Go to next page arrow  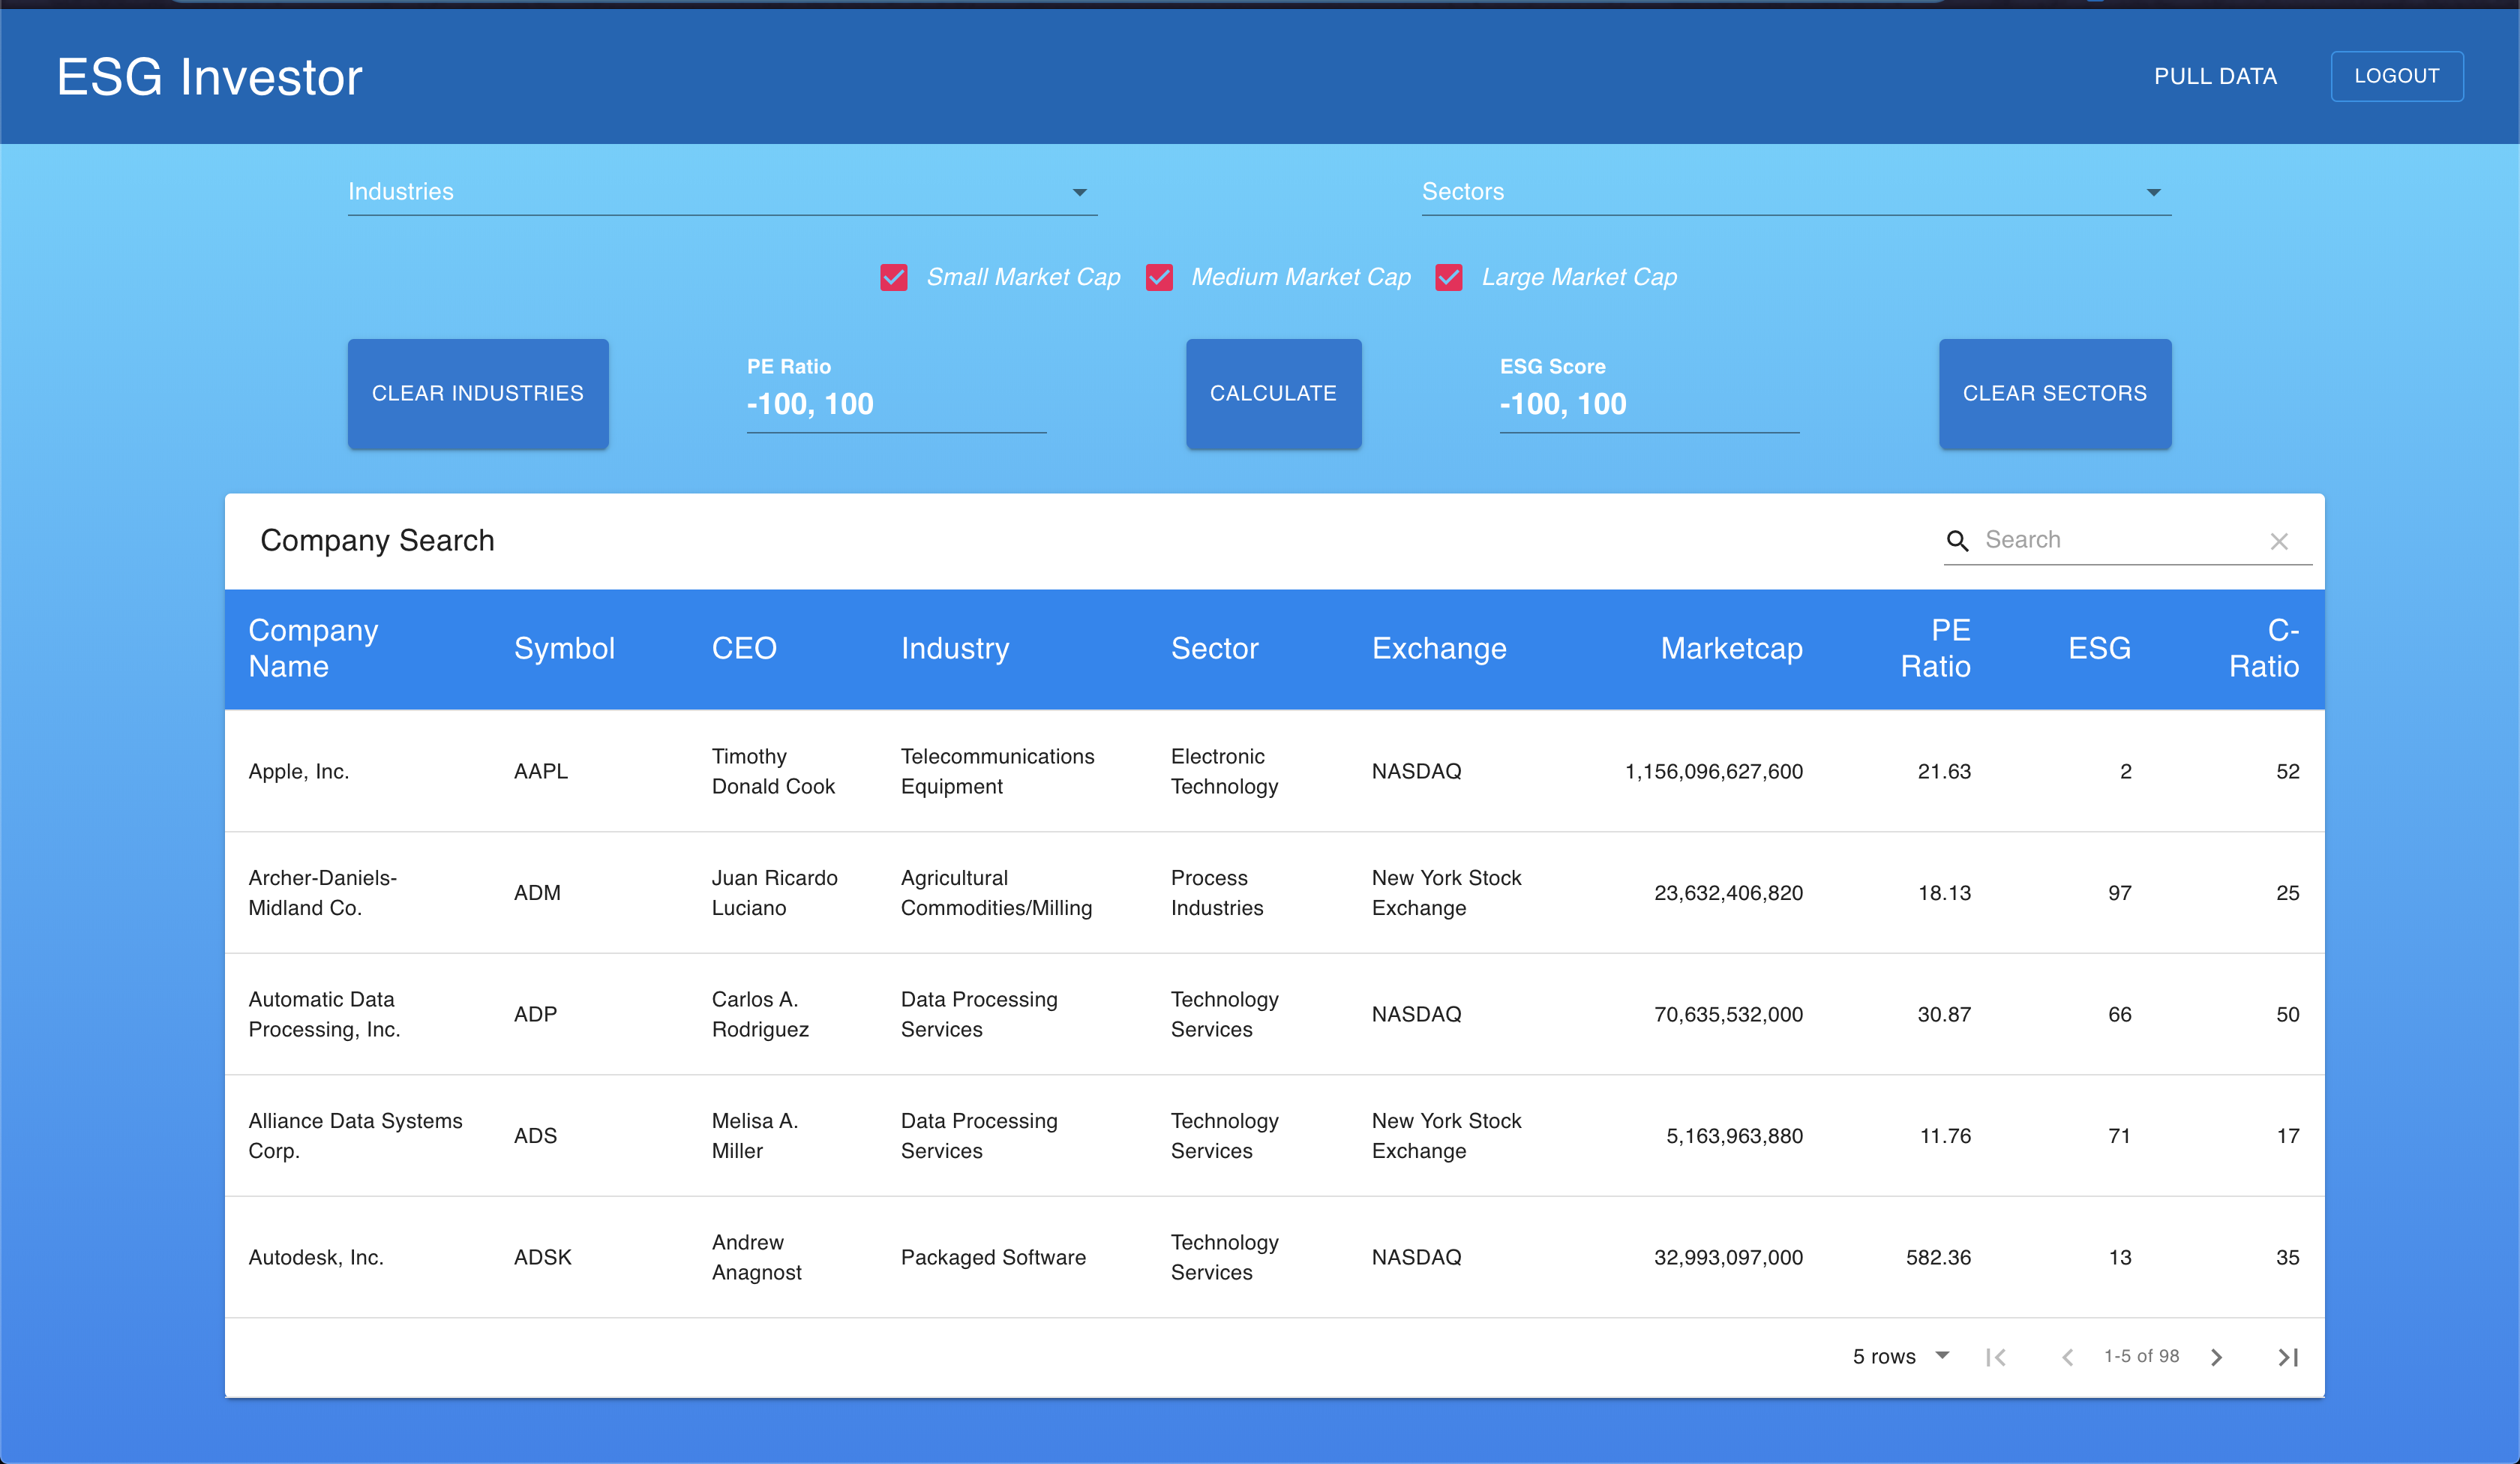(2216, 1357)
